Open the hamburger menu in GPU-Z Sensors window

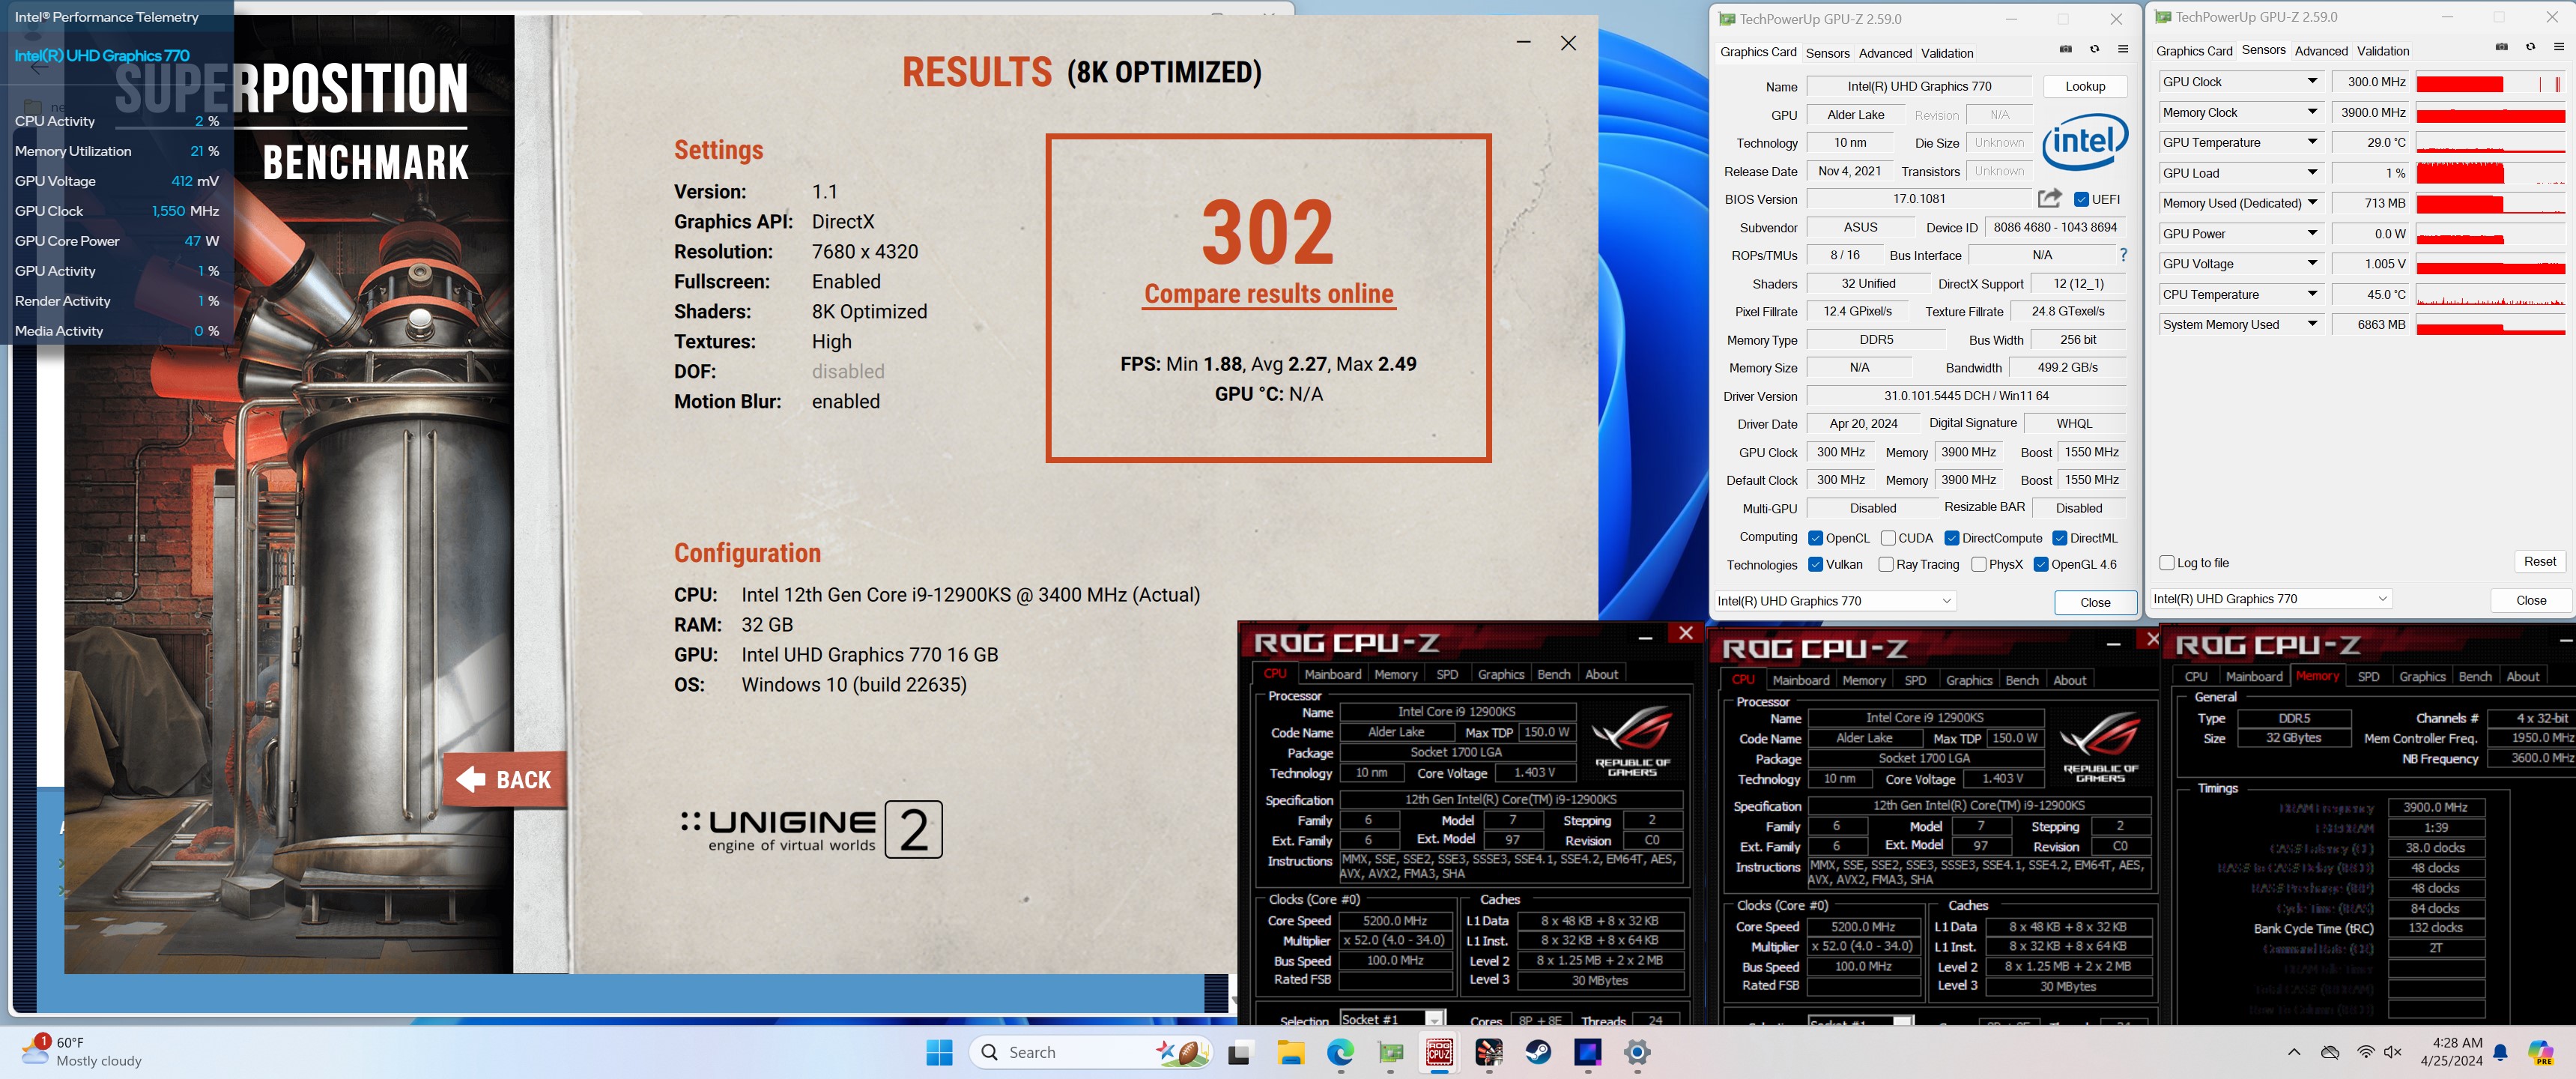(x=2558, y=47)
